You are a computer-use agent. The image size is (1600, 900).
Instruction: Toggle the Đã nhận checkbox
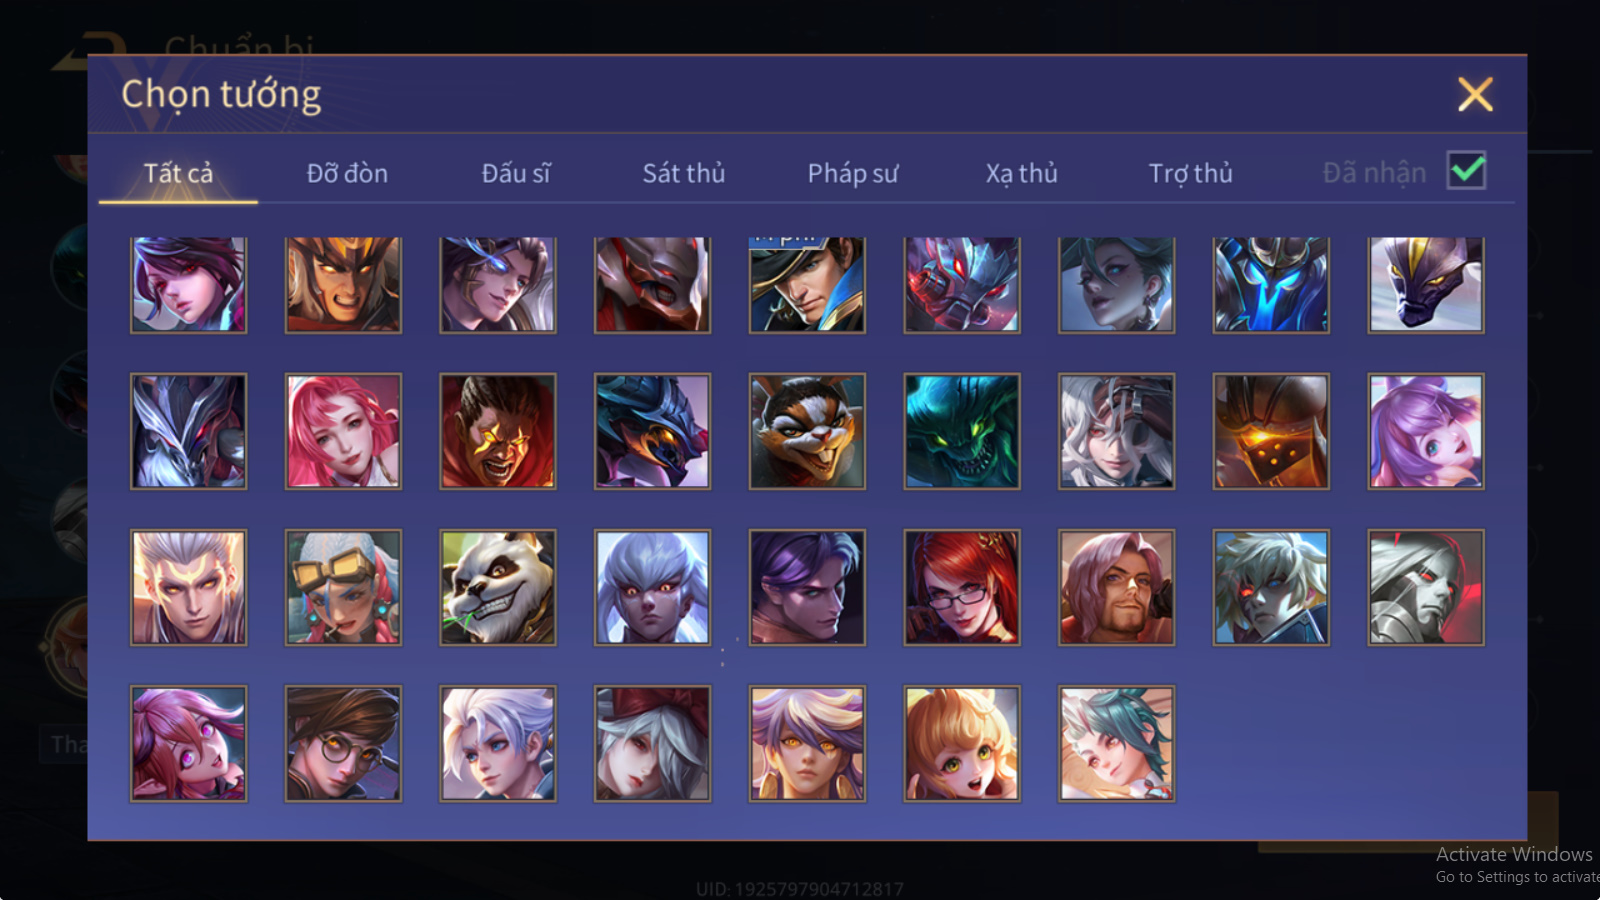tap(1467, 171)
